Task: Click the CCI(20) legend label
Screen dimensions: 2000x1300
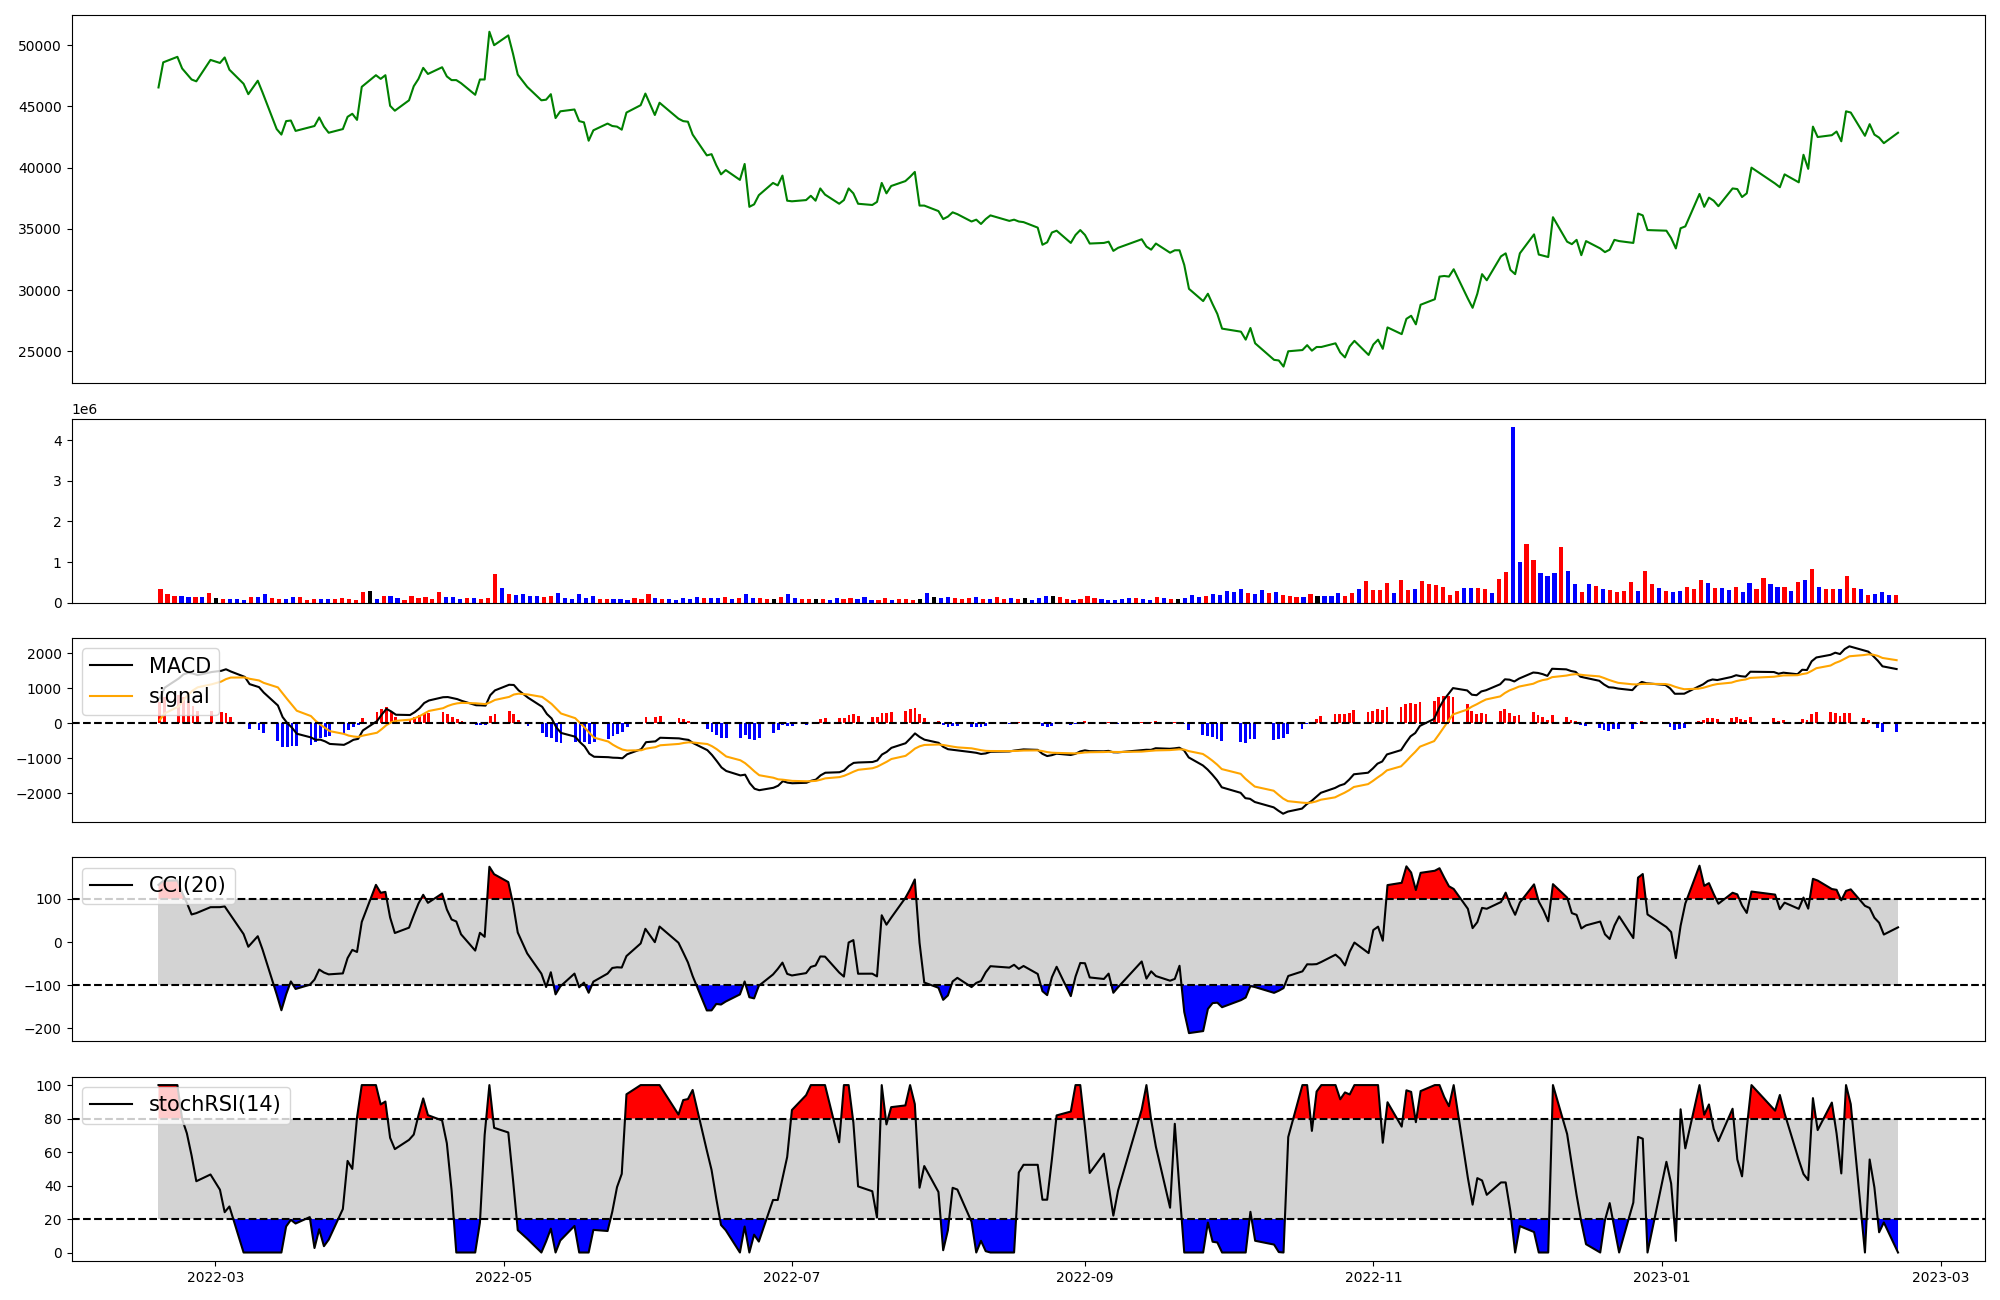Action: pos(187,885)
